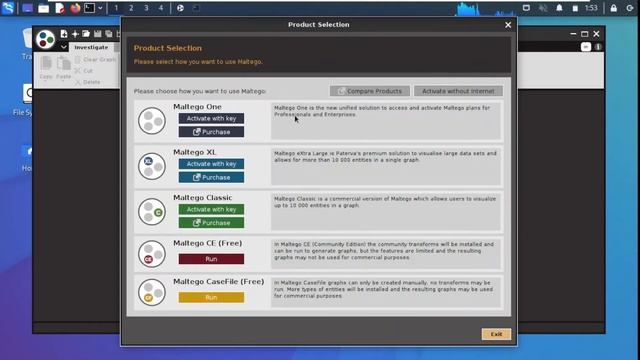Open Compare Products
The width and height of the screenshot is (640, 360).
click(x=370, y=91)
